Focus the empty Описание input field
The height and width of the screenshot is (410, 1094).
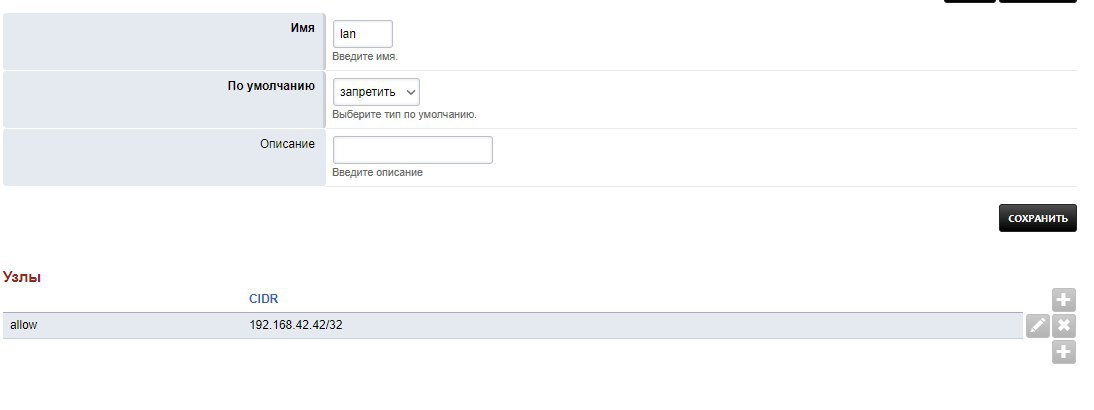coord(412,150)
